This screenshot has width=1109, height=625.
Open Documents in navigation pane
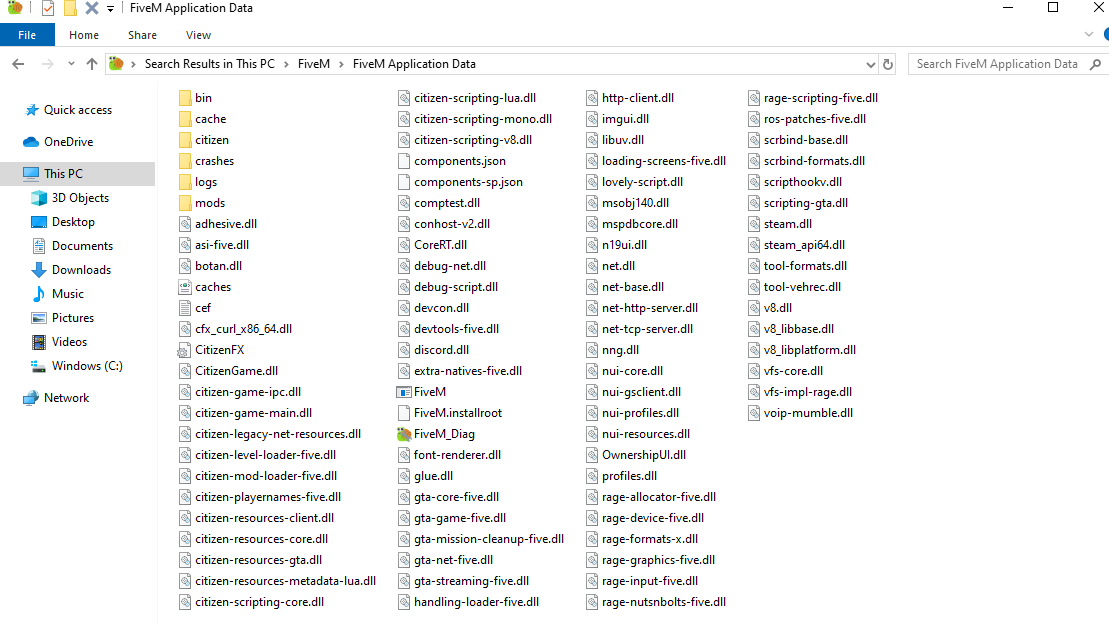tap(82, 246)
